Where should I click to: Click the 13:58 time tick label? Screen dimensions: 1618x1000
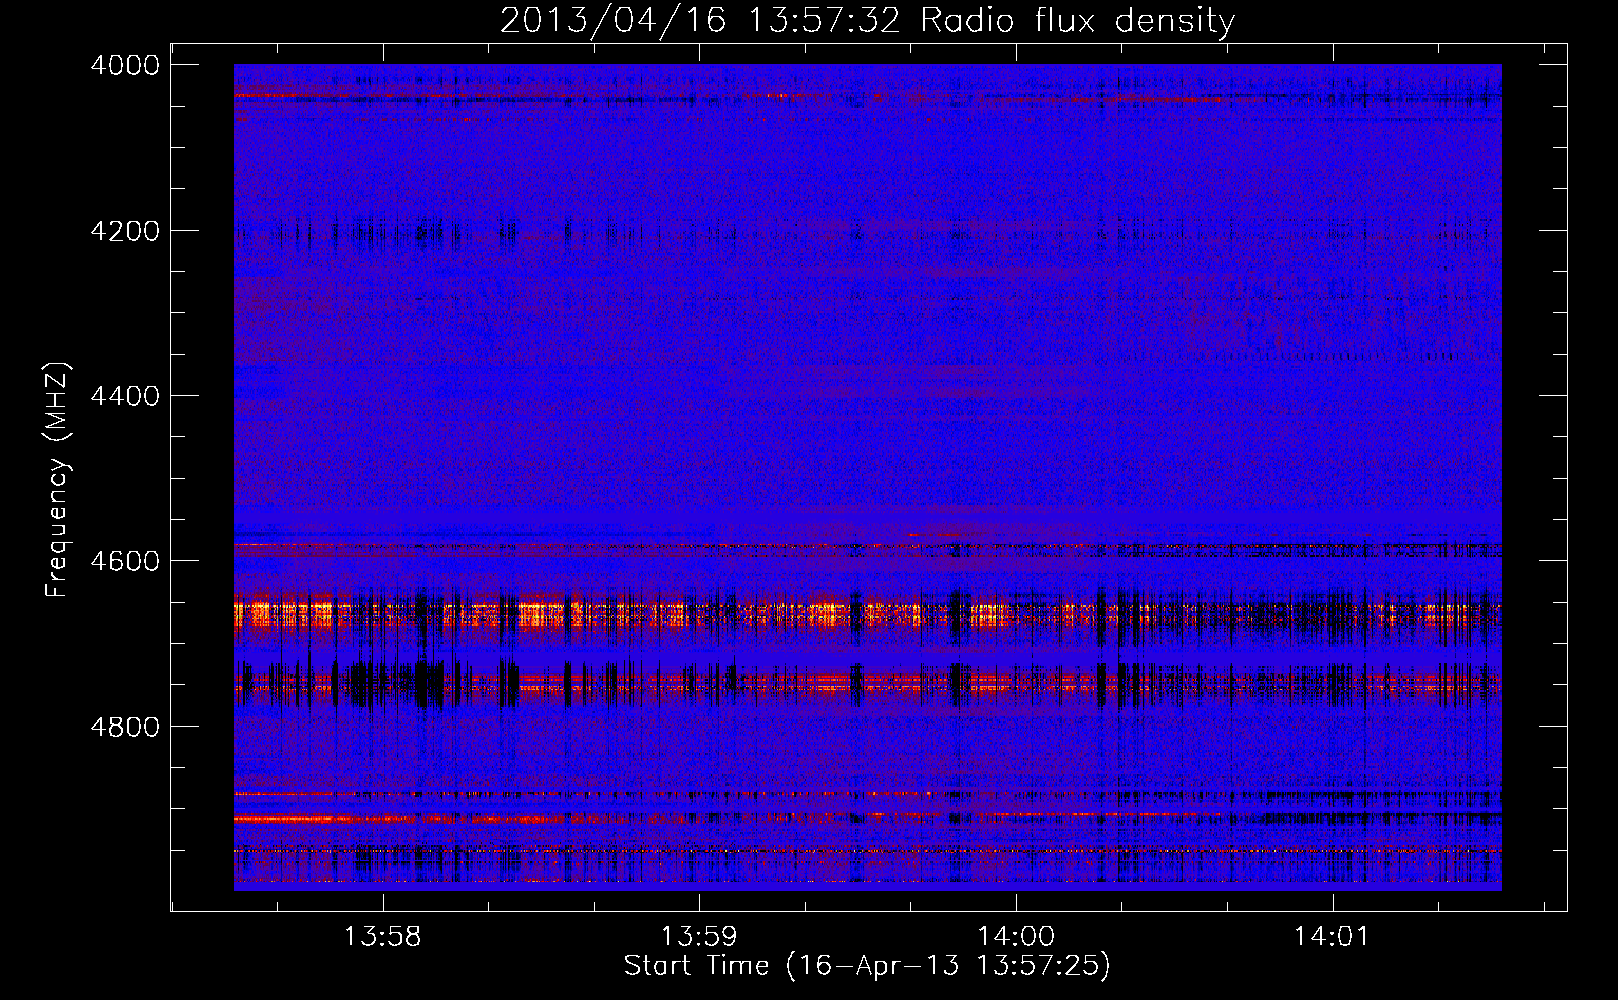point(382,937)
